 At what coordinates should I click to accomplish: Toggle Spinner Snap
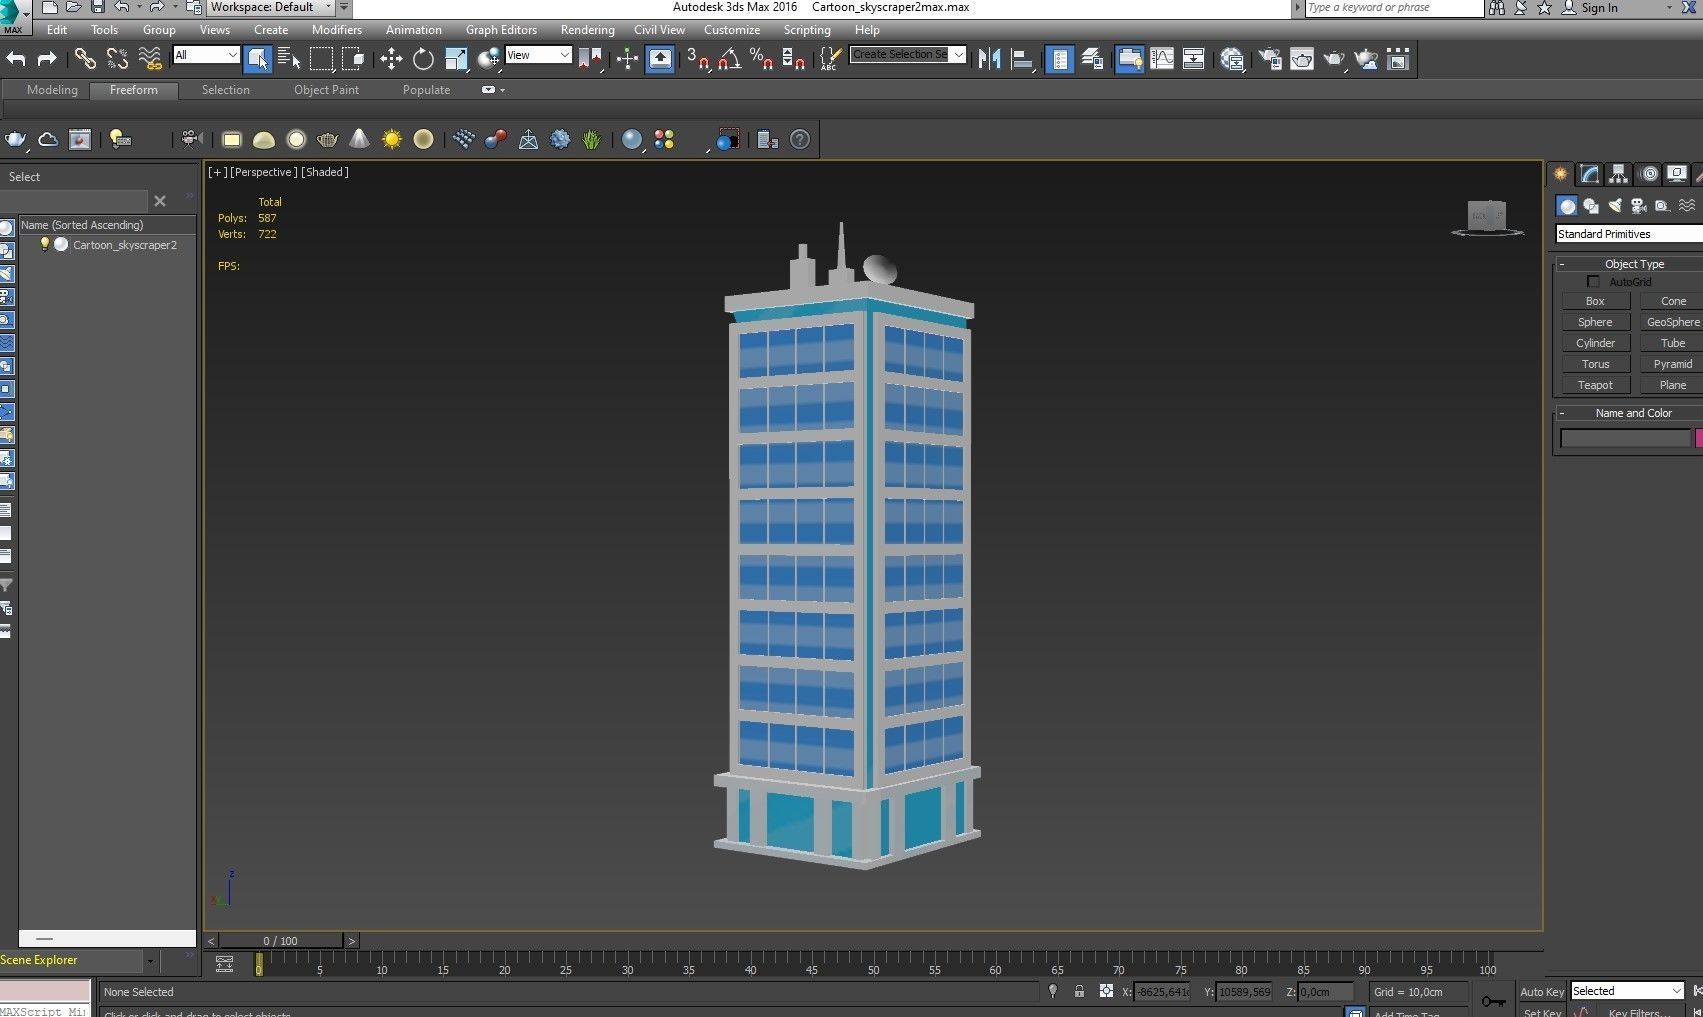click(x=794, y=59)
